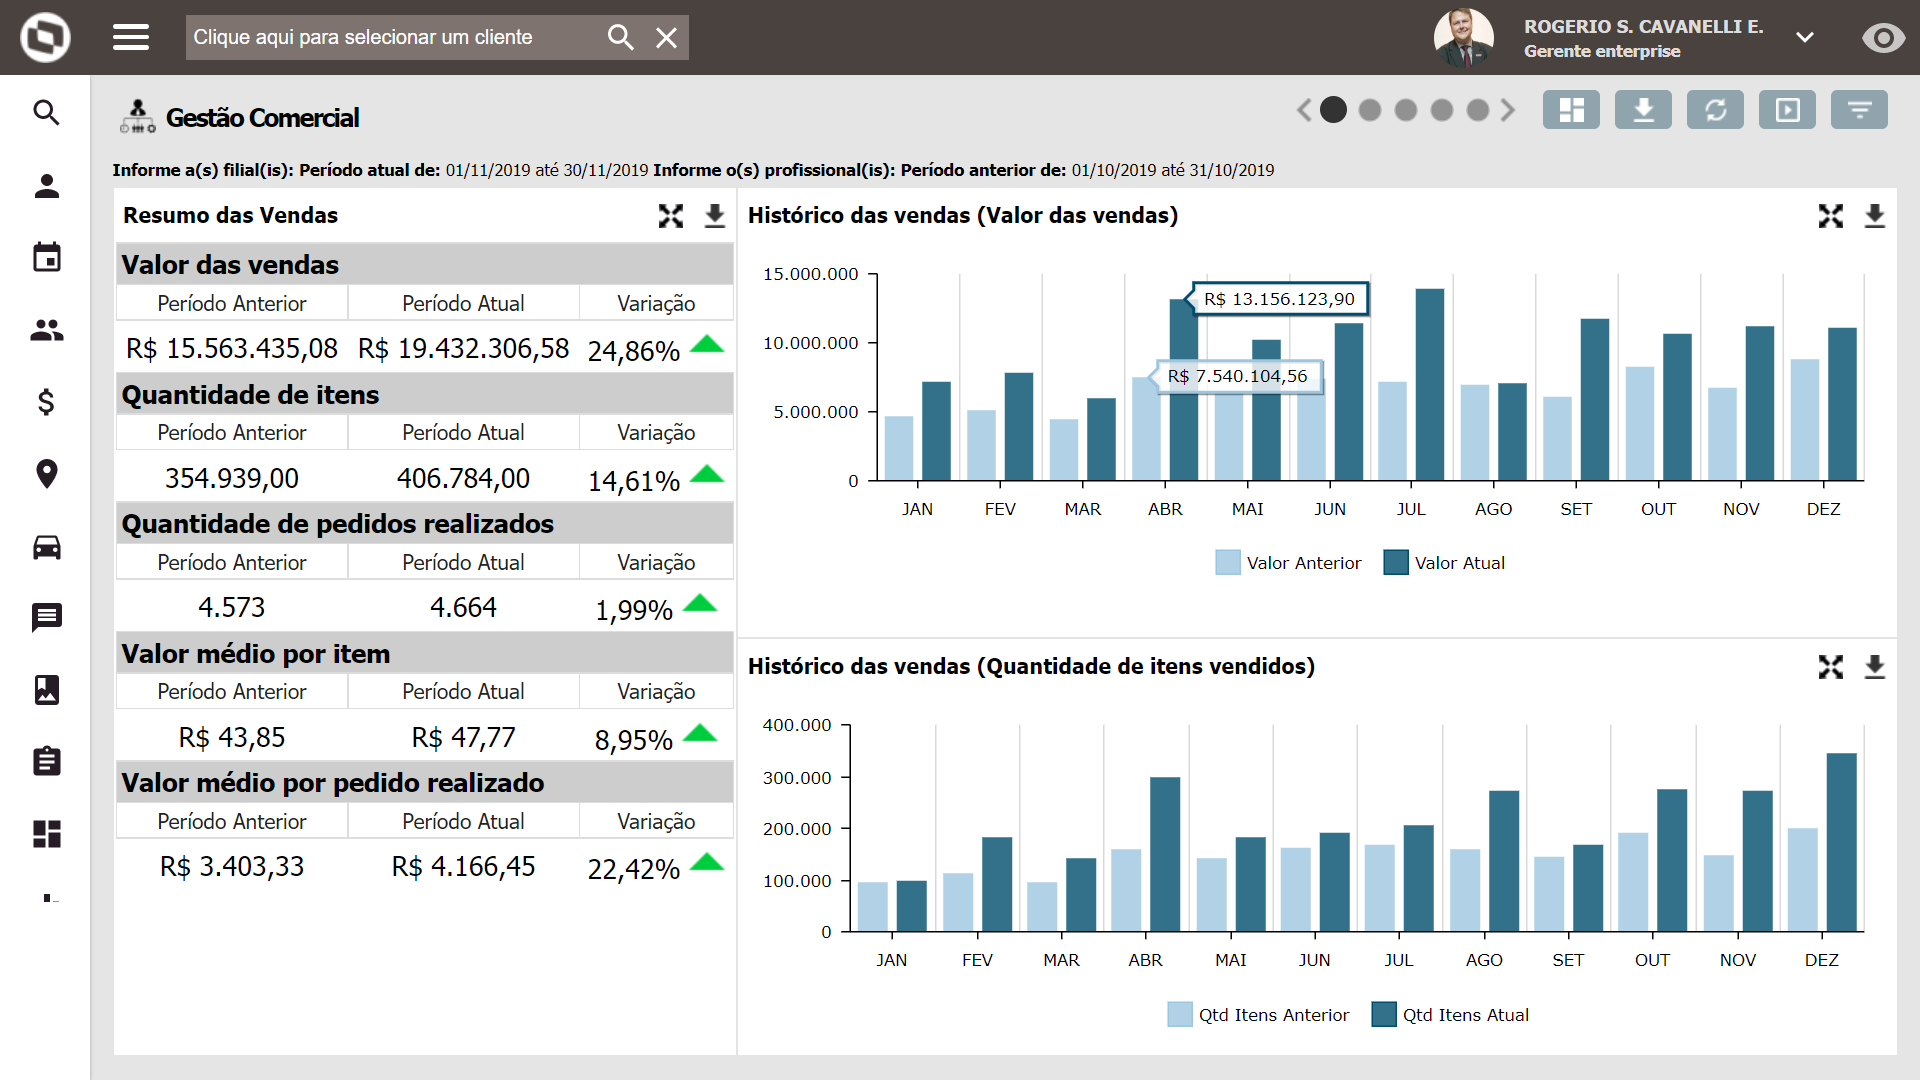Toggle the eye visibility icon

(1883, 38)
